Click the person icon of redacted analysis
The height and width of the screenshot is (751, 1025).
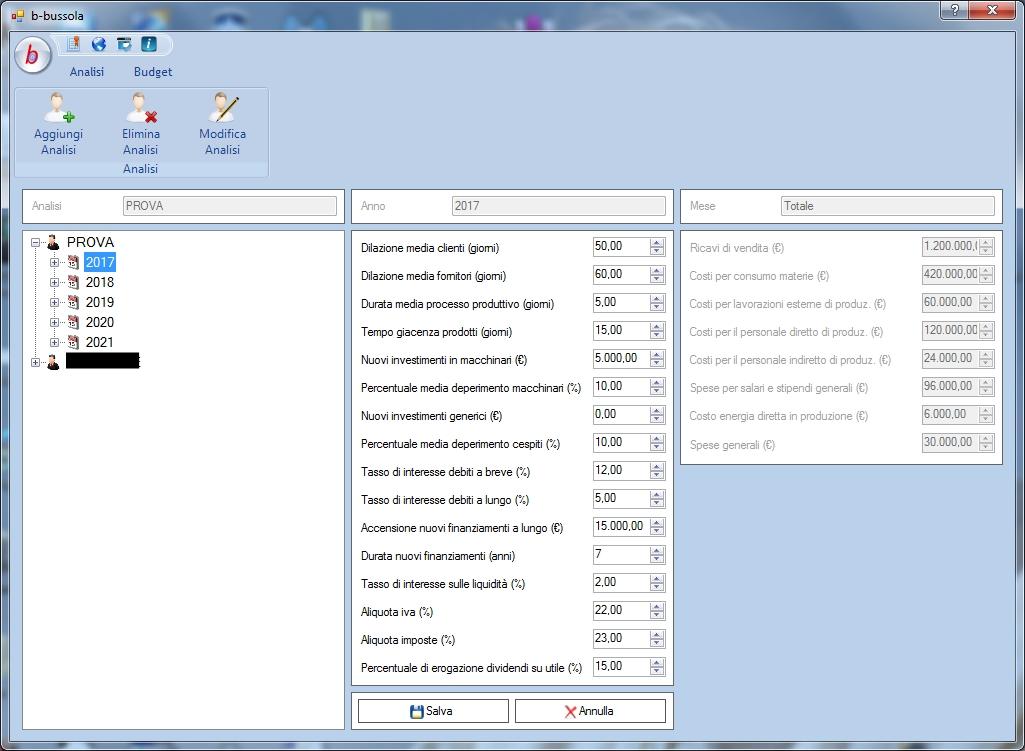coord(53,362)
